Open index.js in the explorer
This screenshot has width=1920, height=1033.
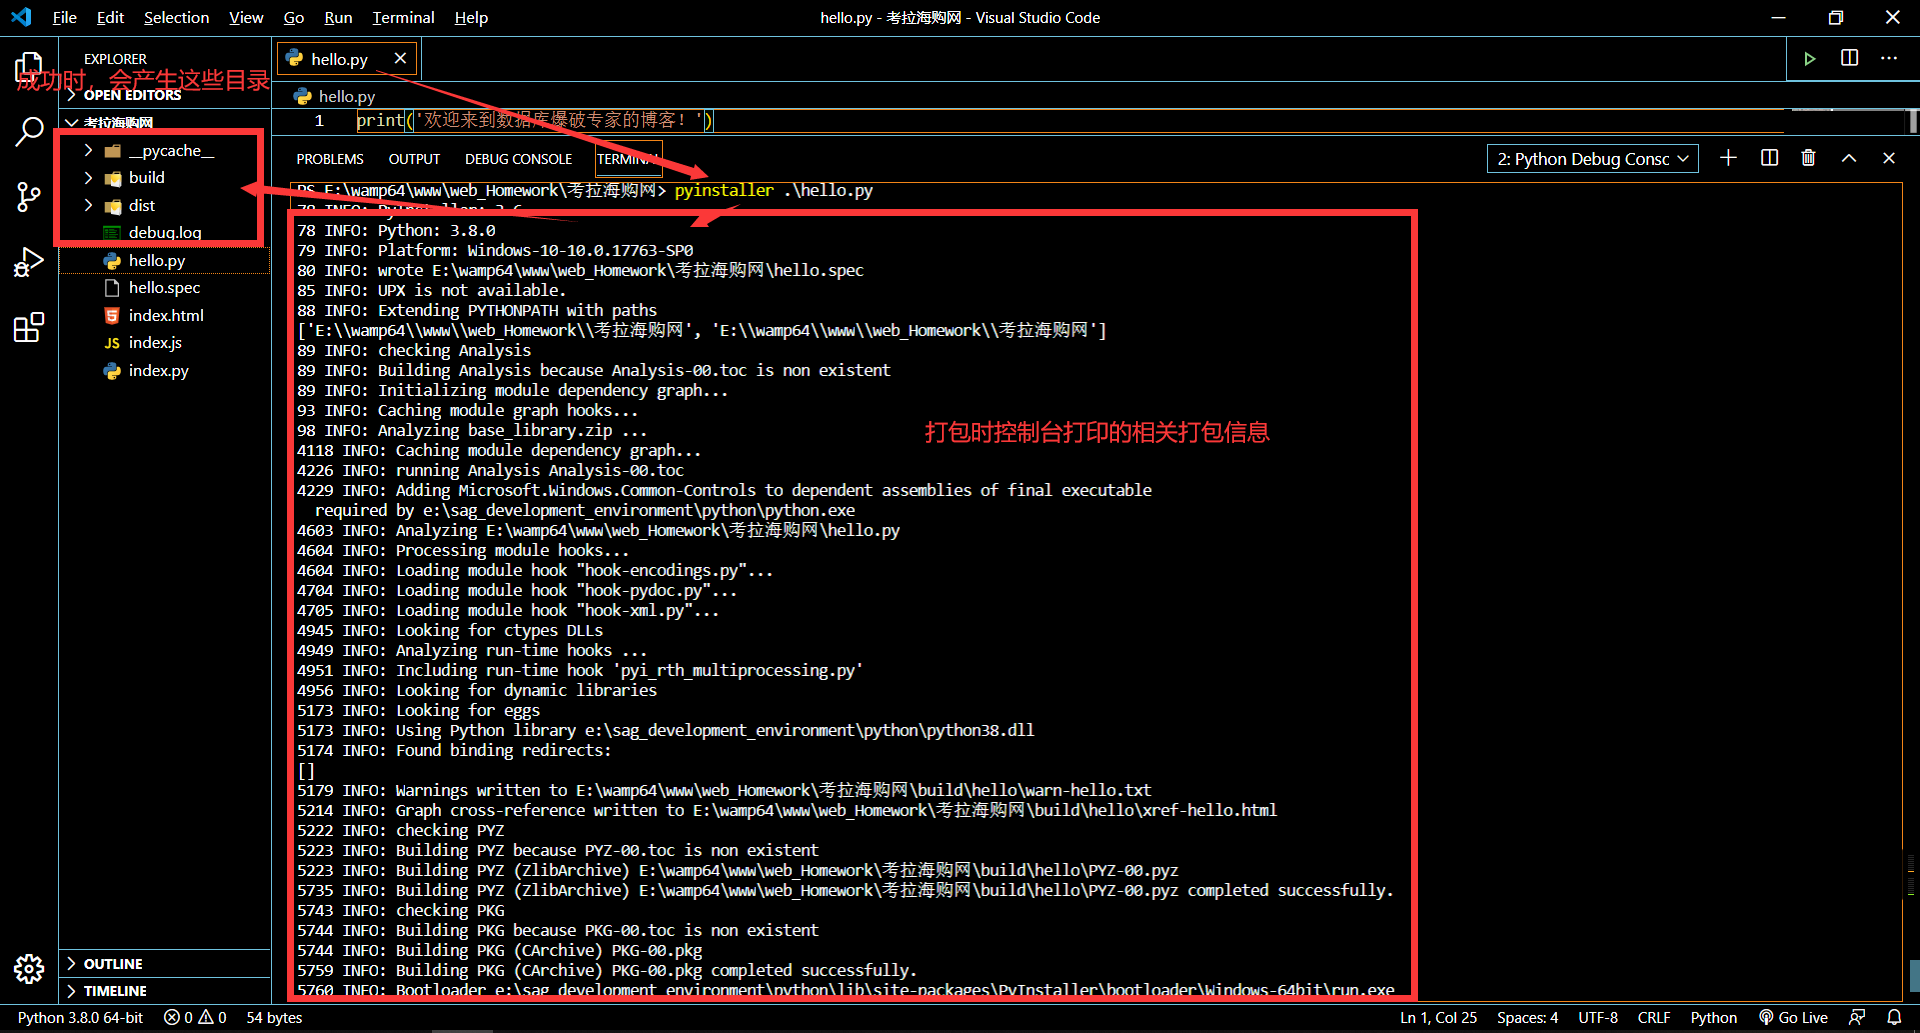(165, 342)
